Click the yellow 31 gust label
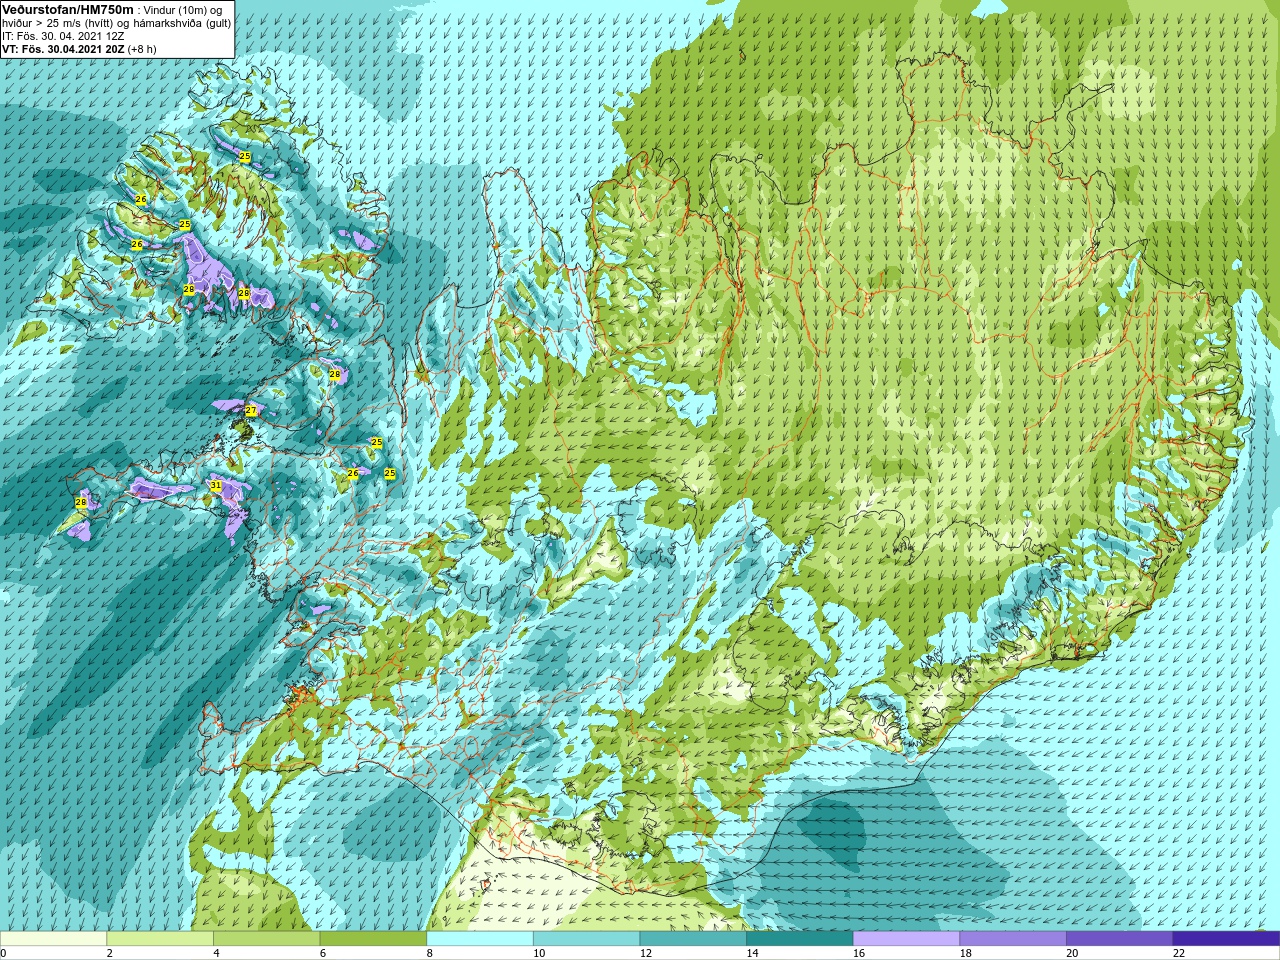 (x=215, y=485)
